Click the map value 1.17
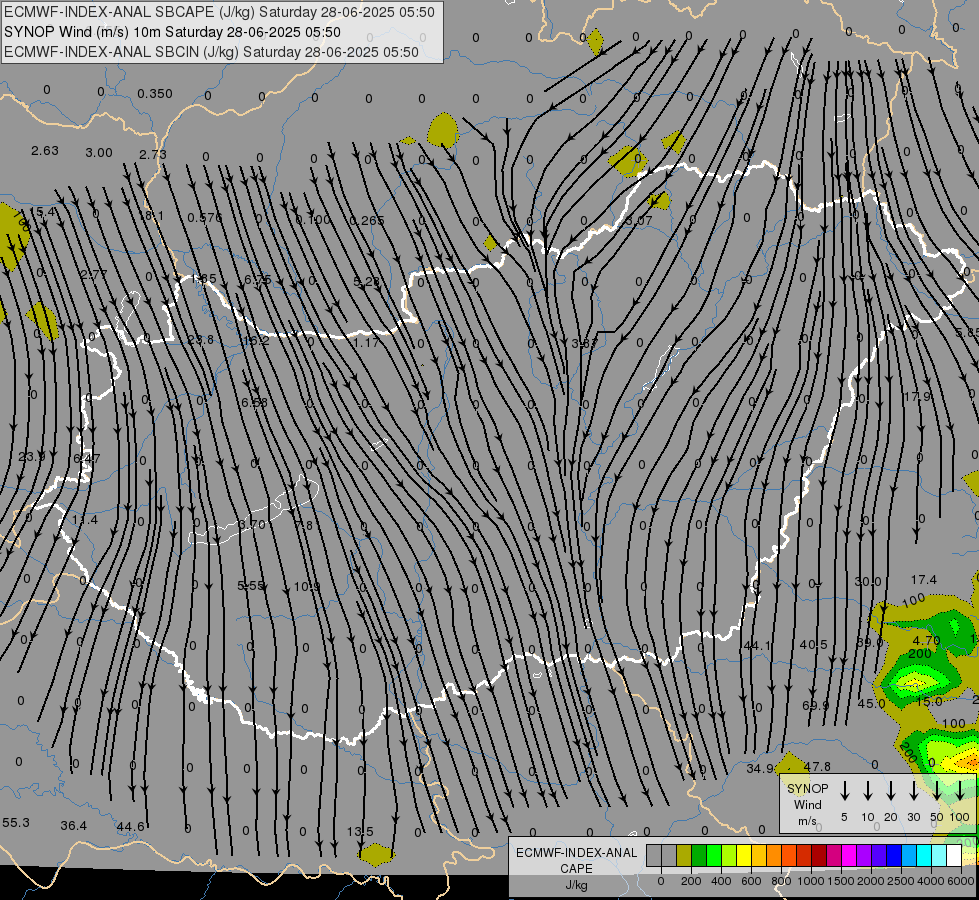Screen dimensions: 979x900 coord(366,342)
